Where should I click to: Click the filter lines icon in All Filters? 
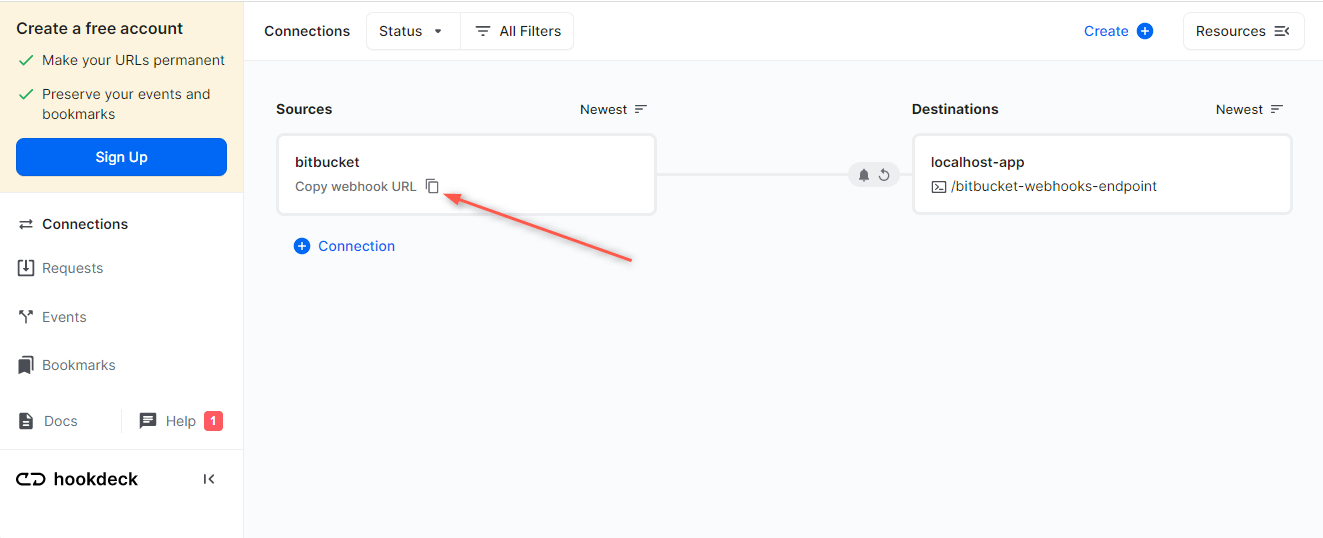[x=483, y=31]
